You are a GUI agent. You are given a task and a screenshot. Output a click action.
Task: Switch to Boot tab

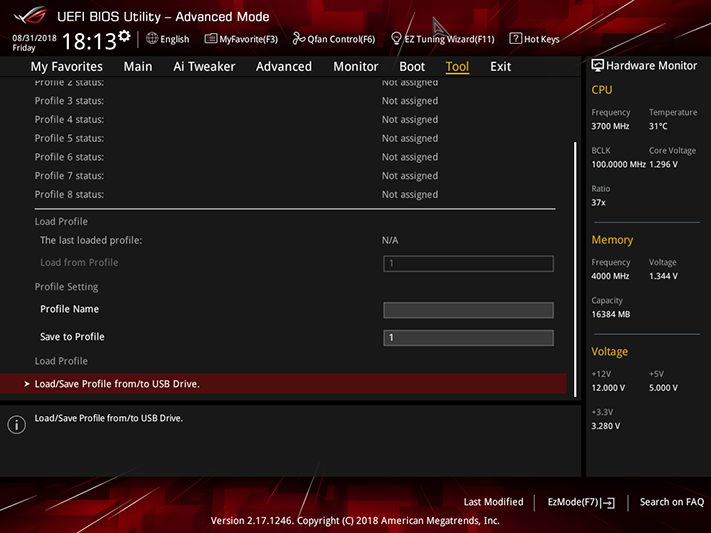[x=412, y=67]
